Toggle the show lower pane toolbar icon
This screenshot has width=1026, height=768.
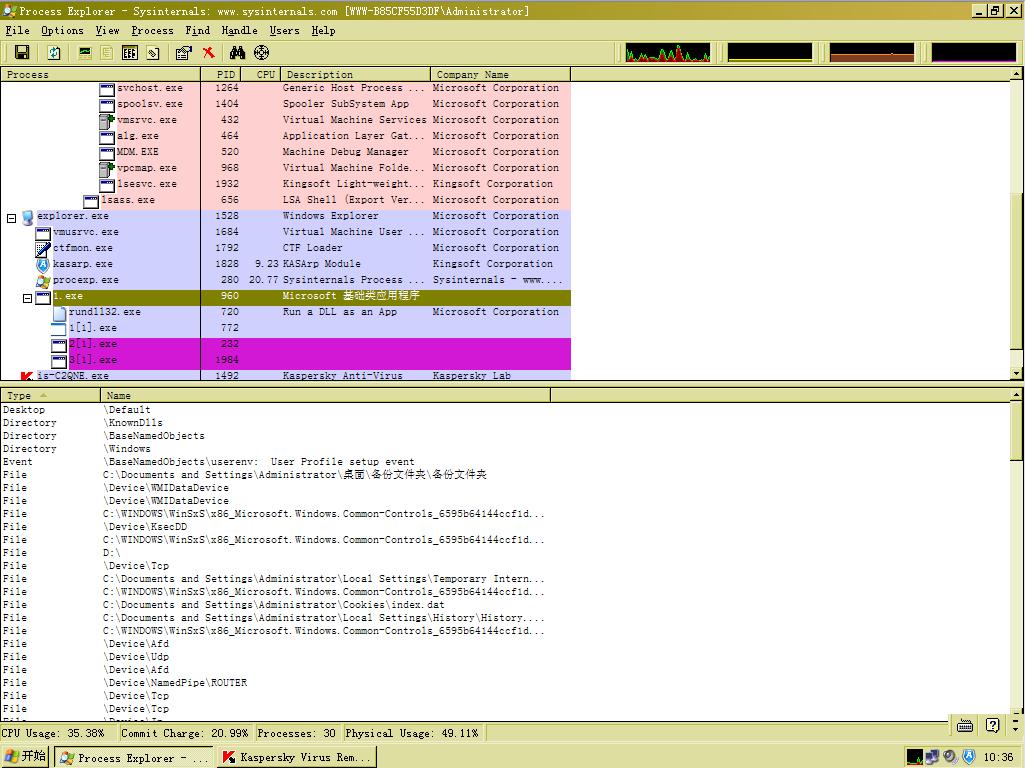coord(129,53)
